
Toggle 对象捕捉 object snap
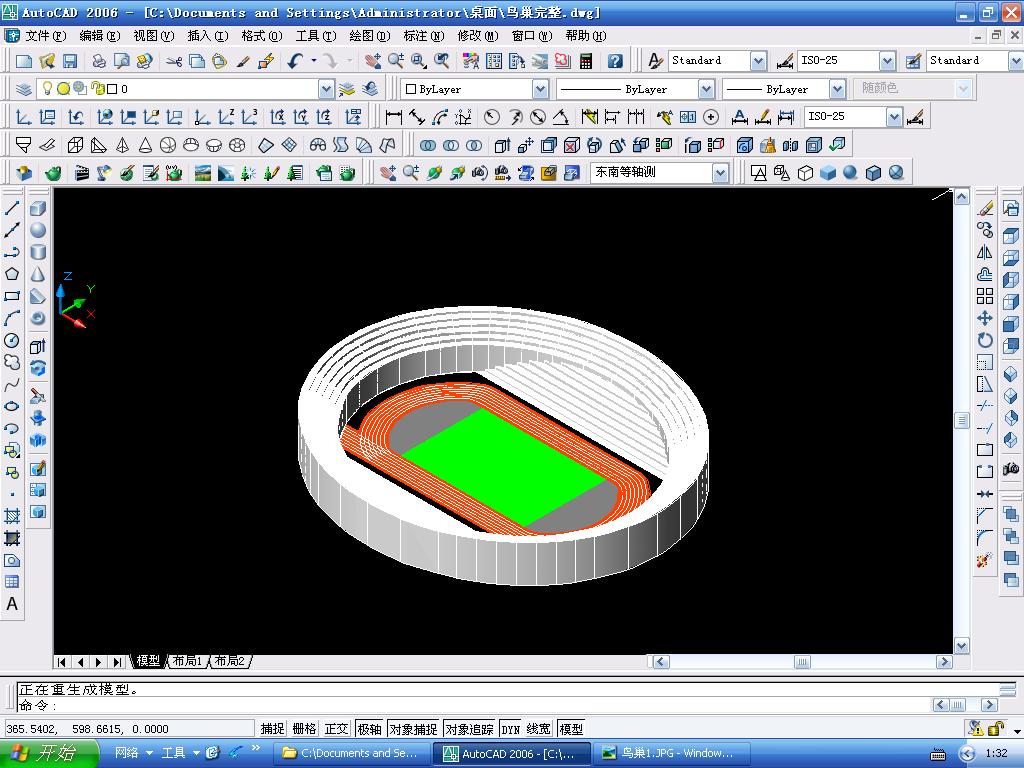coord(413,729)
